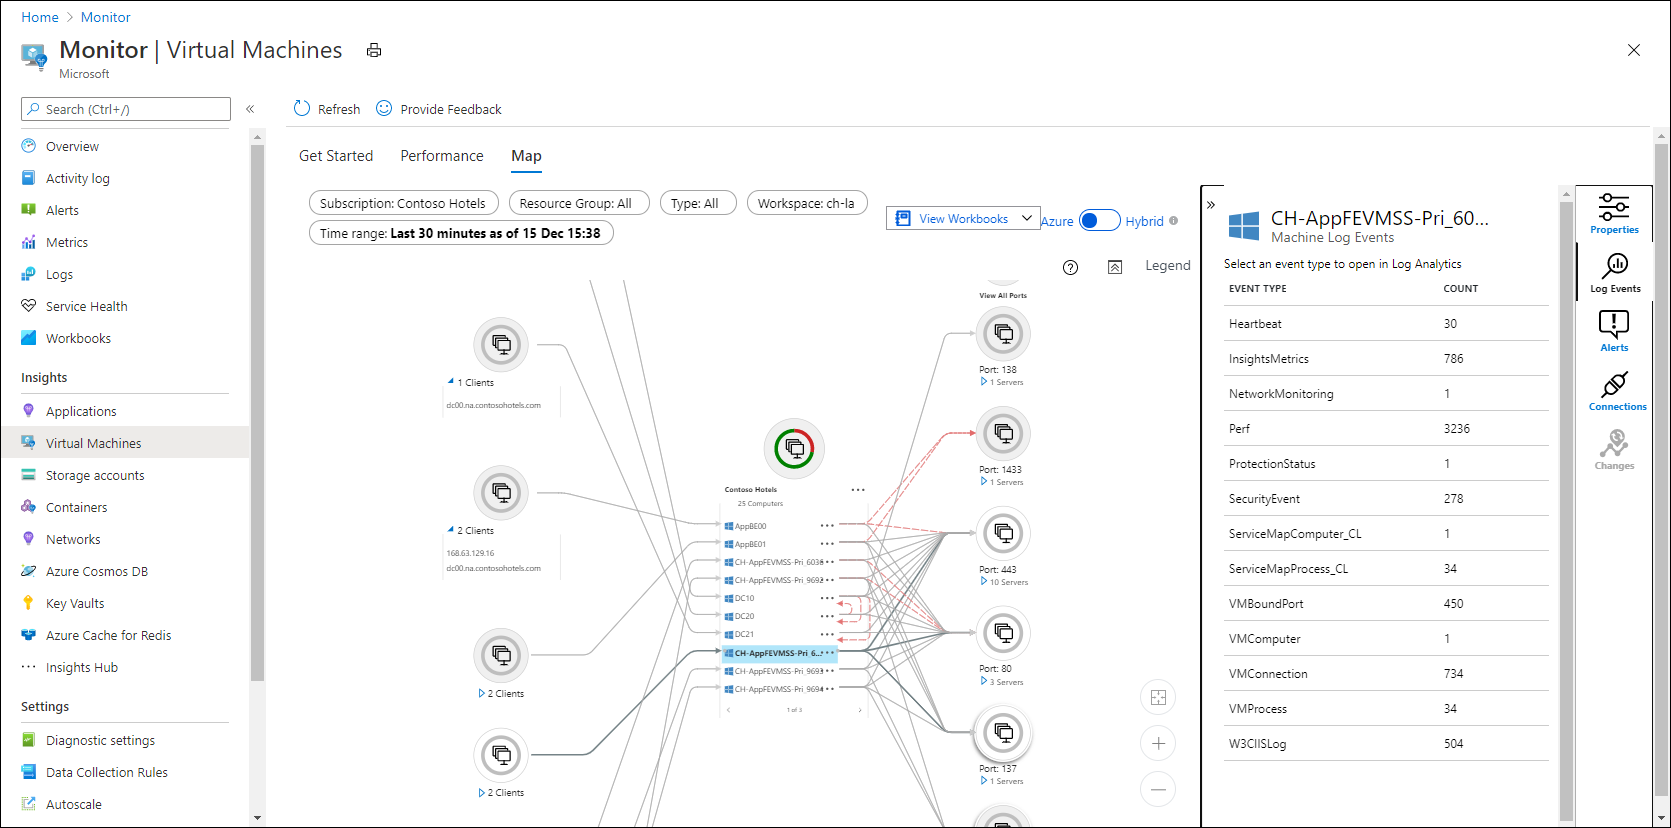Select the AppBE01 machine in map
The width and height of the screenshot is (1671, 828).
pyautogui.click(x=750, y=544)
